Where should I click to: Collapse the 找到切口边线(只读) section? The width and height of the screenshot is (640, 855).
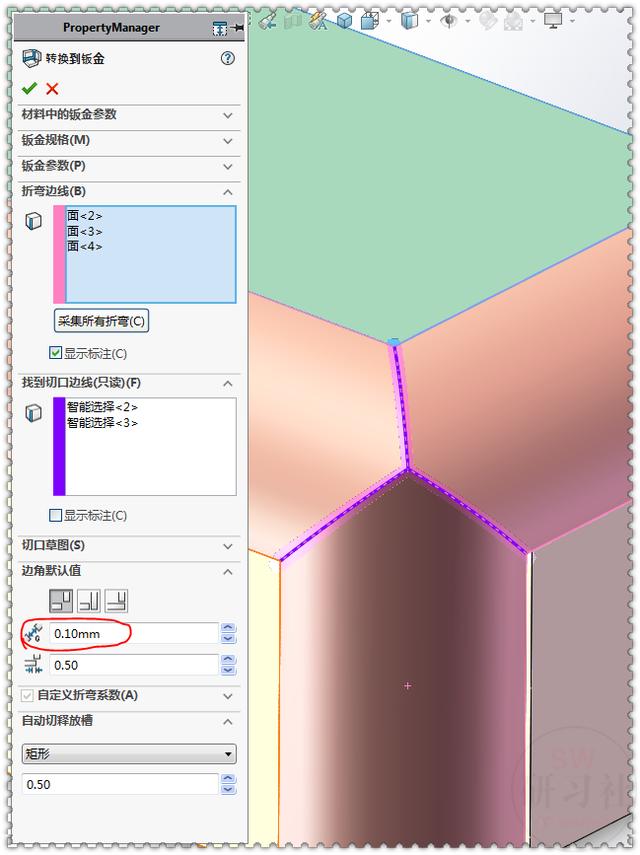pyautogui.click(x=228, y=383)
